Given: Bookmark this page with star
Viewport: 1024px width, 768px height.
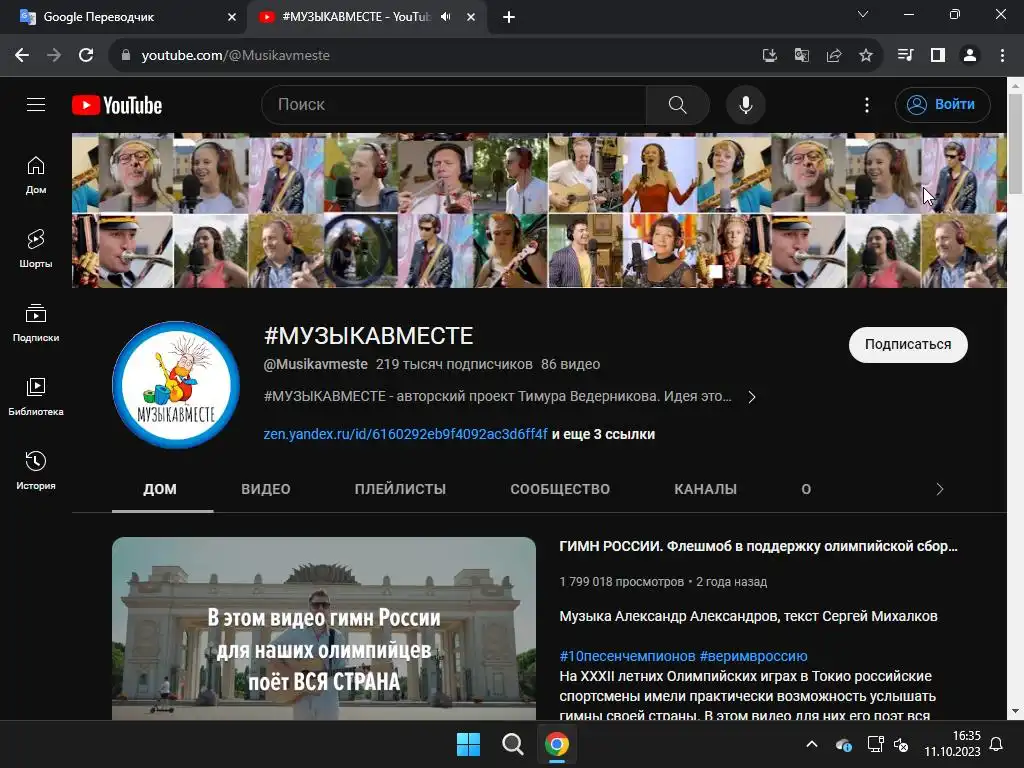Looking at the screenshot, I should pyautogui.click(x=865, y=56).
